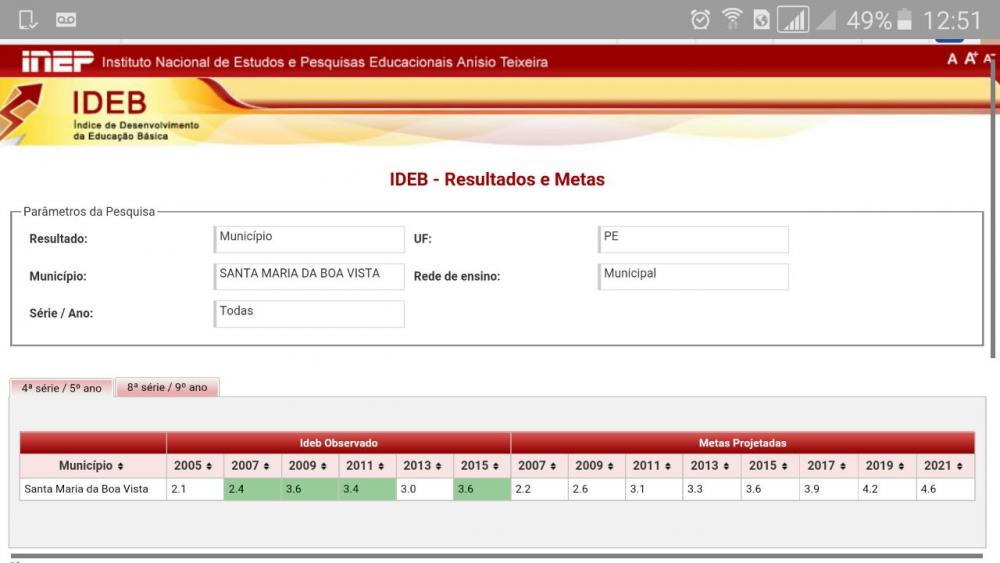Click the INEP logo in header
Screen dimensions: 1000x563
[57, 62]
